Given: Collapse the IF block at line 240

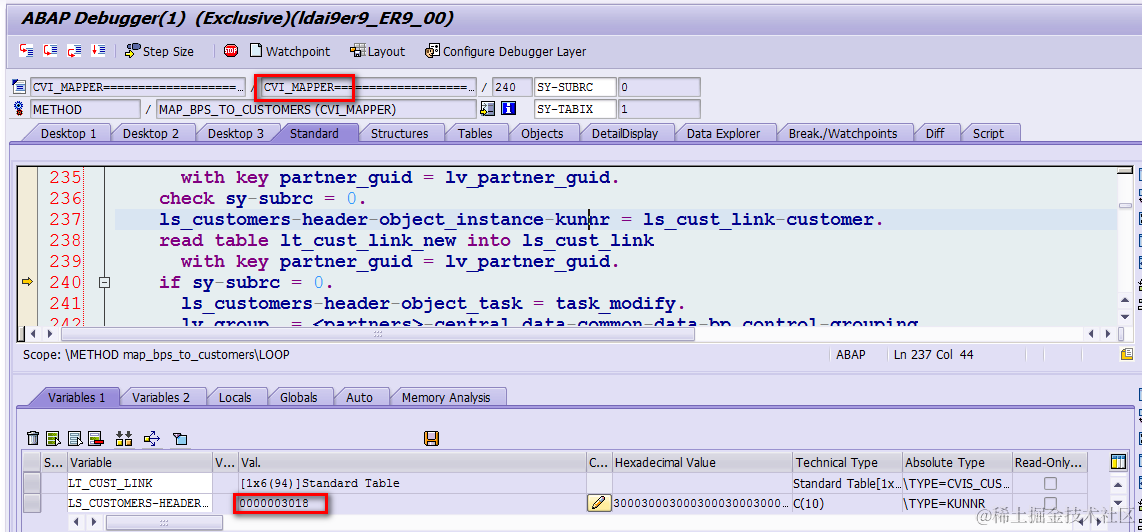Looking at the screenshot, I should click(104, 282).
